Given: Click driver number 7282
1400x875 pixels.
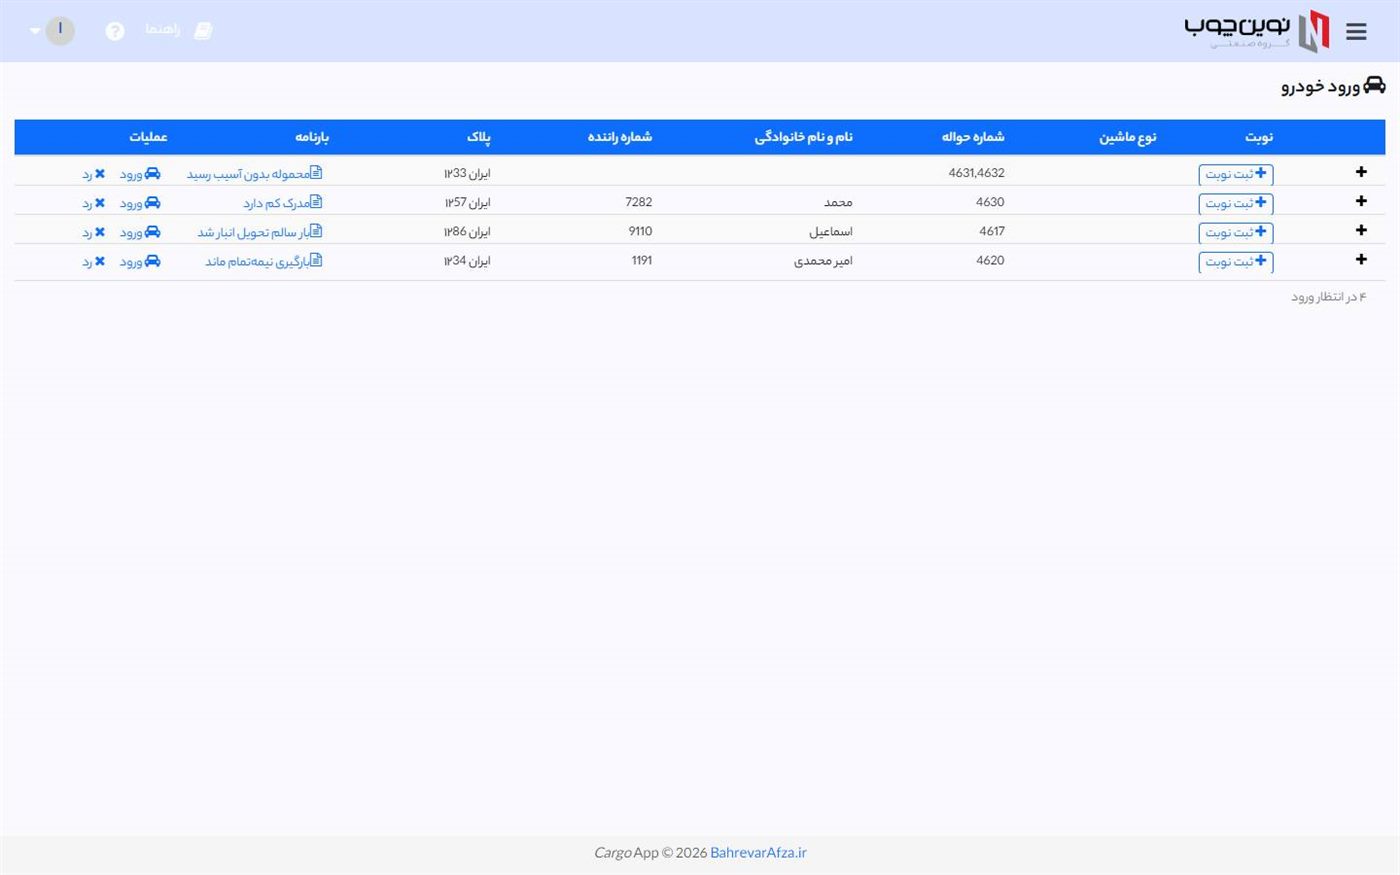Looking at the screenshot, I should 639,202.
